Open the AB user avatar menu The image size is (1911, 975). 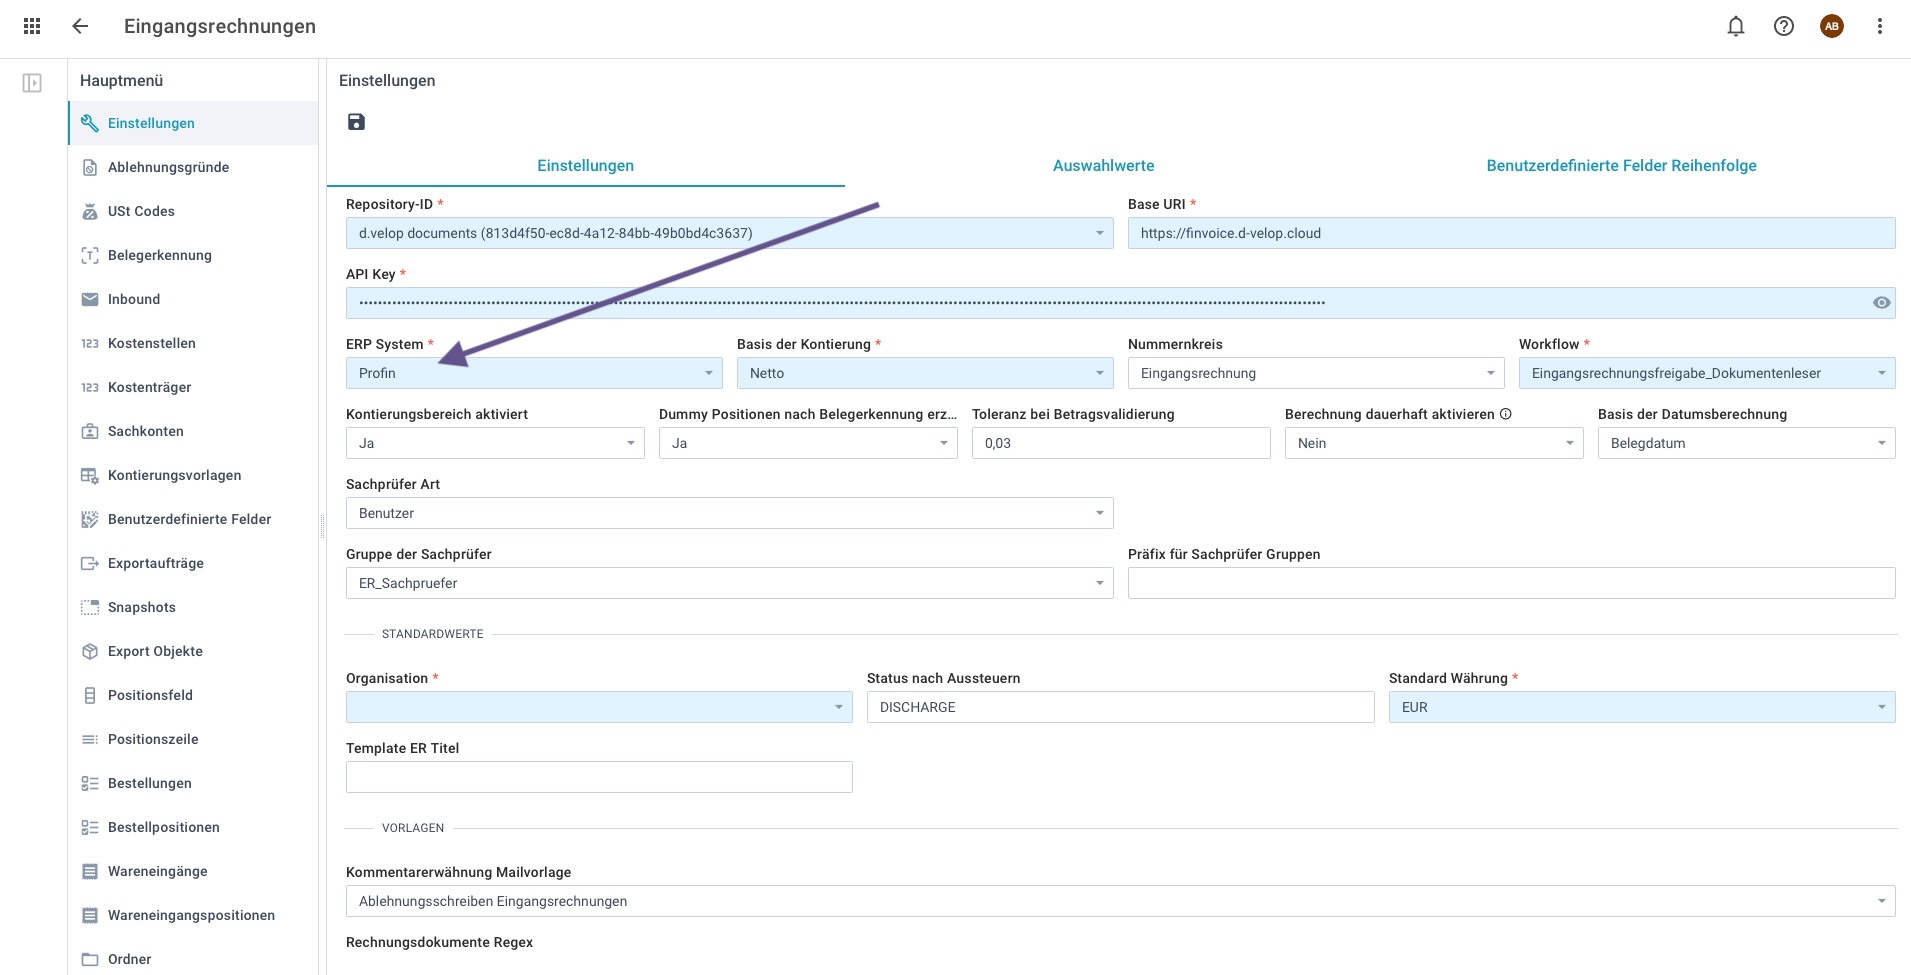[1831, 26]
